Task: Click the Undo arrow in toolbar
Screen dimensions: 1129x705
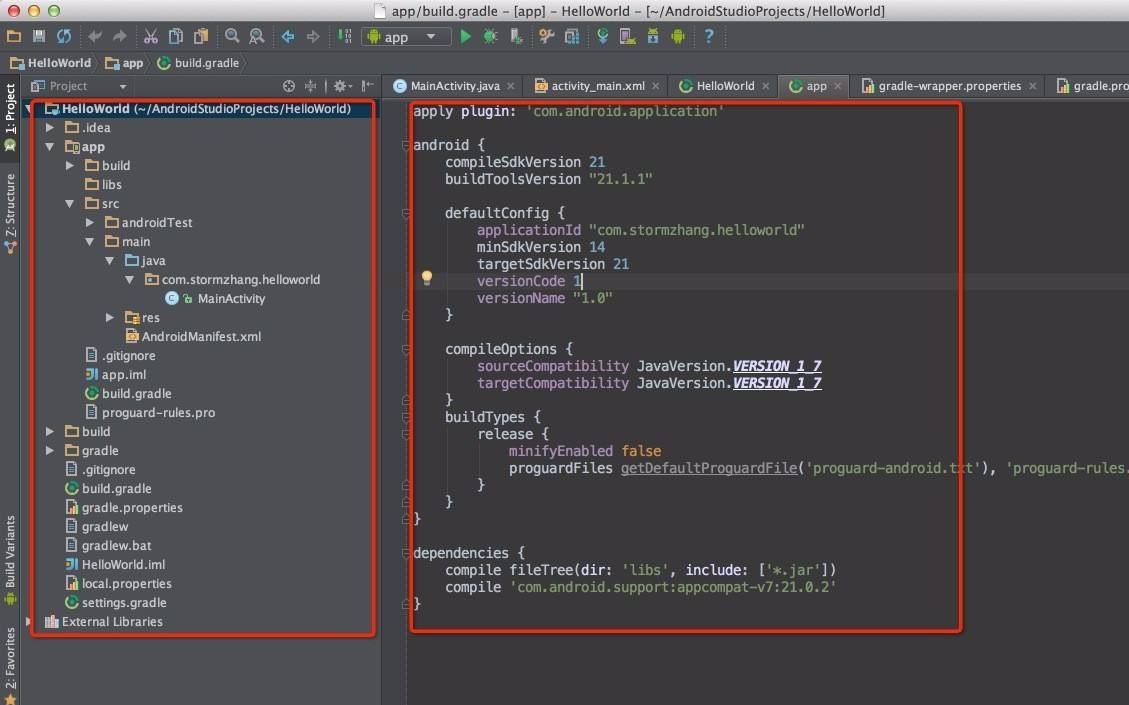Action: pyautogui.click(x=94, y=36)
